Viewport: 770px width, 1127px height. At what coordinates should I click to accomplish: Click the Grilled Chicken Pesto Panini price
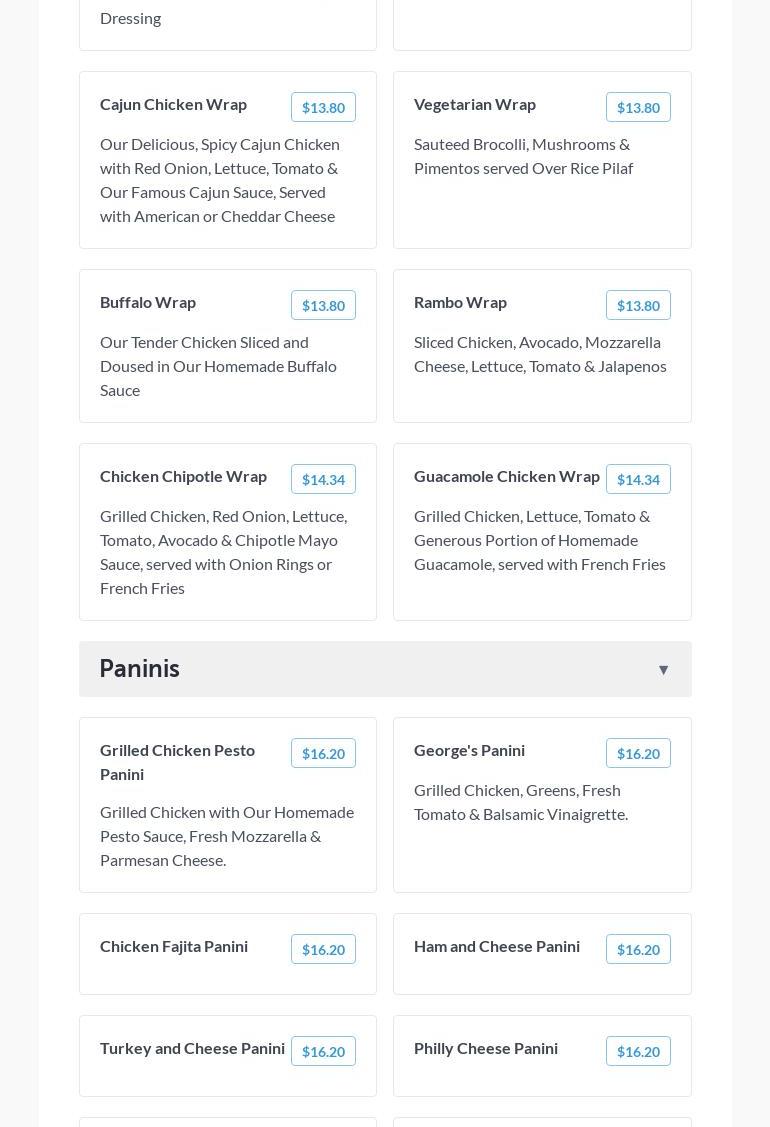(x=323, y=754)
